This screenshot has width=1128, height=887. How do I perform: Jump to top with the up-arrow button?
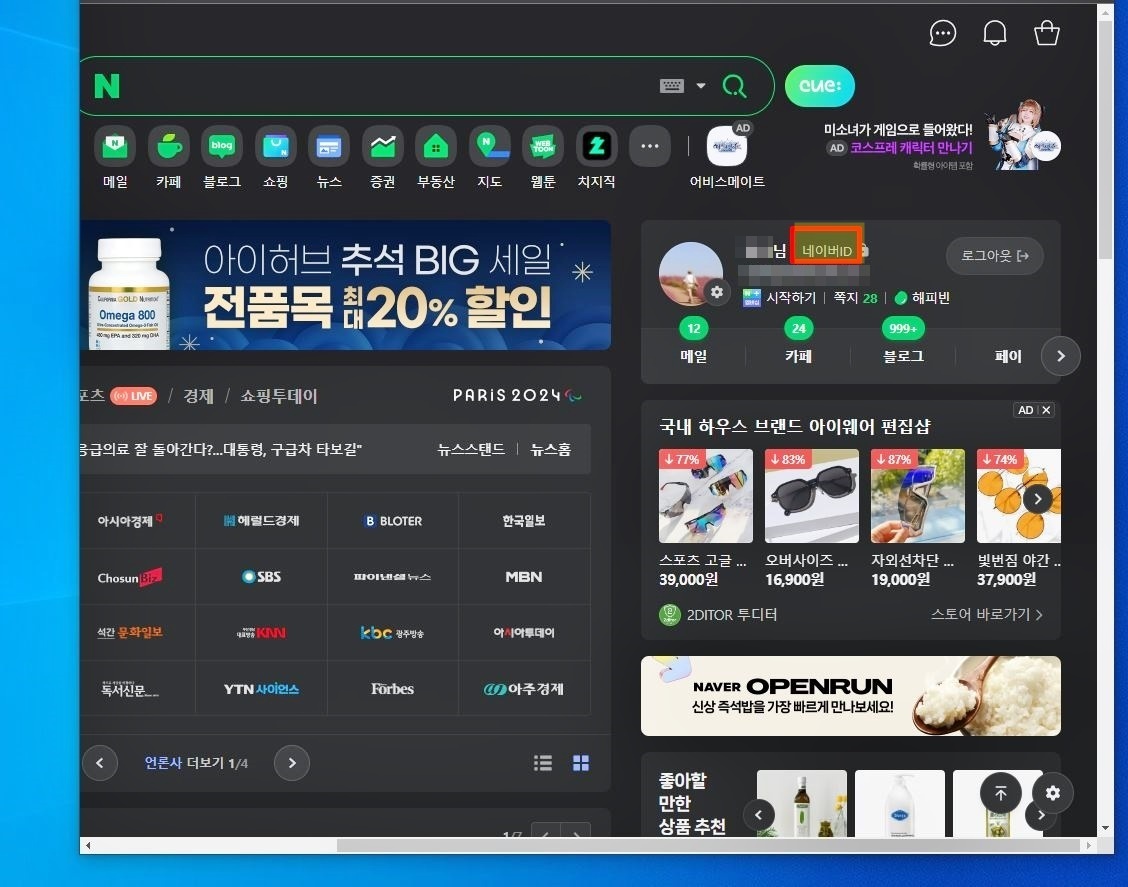pos(1001,793)
